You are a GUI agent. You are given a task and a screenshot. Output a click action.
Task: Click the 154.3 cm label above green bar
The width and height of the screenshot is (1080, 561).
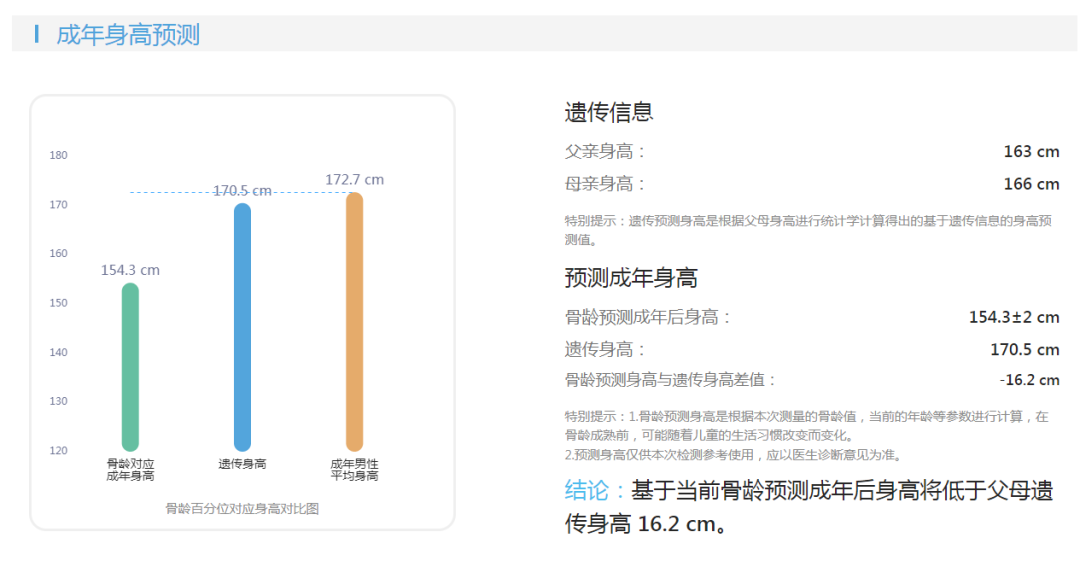tap(130, 270)
